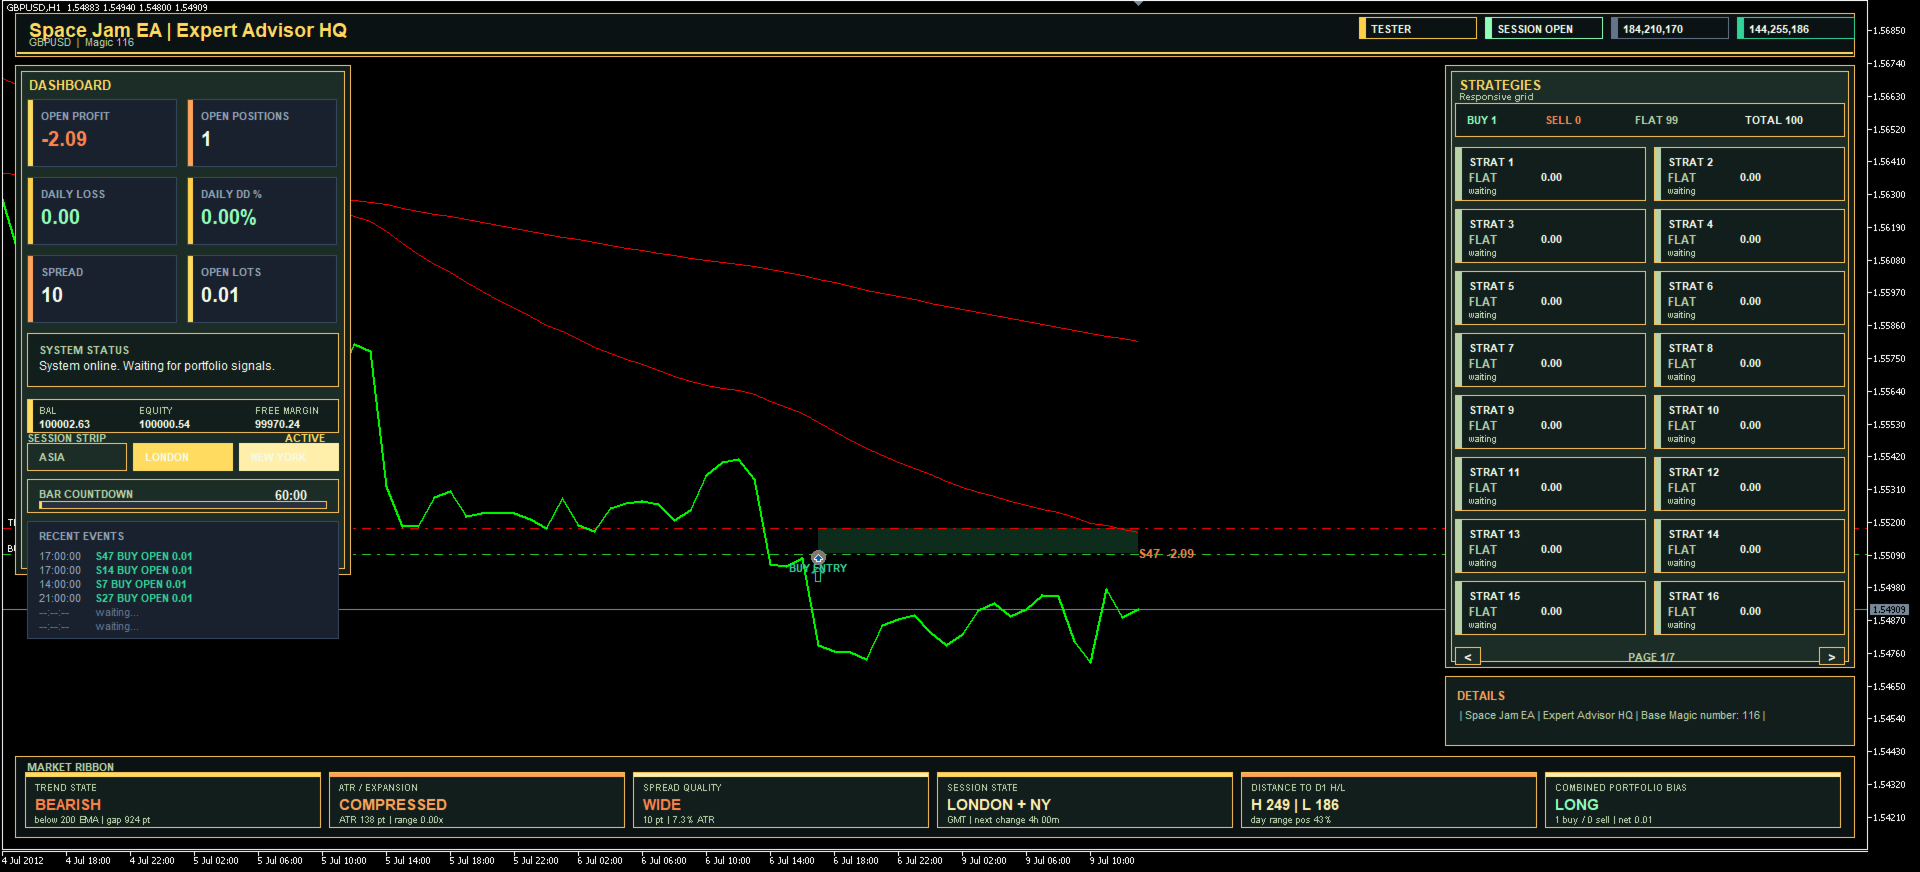Click the SELL 0 count in Strategies summary

point(1564,120)
